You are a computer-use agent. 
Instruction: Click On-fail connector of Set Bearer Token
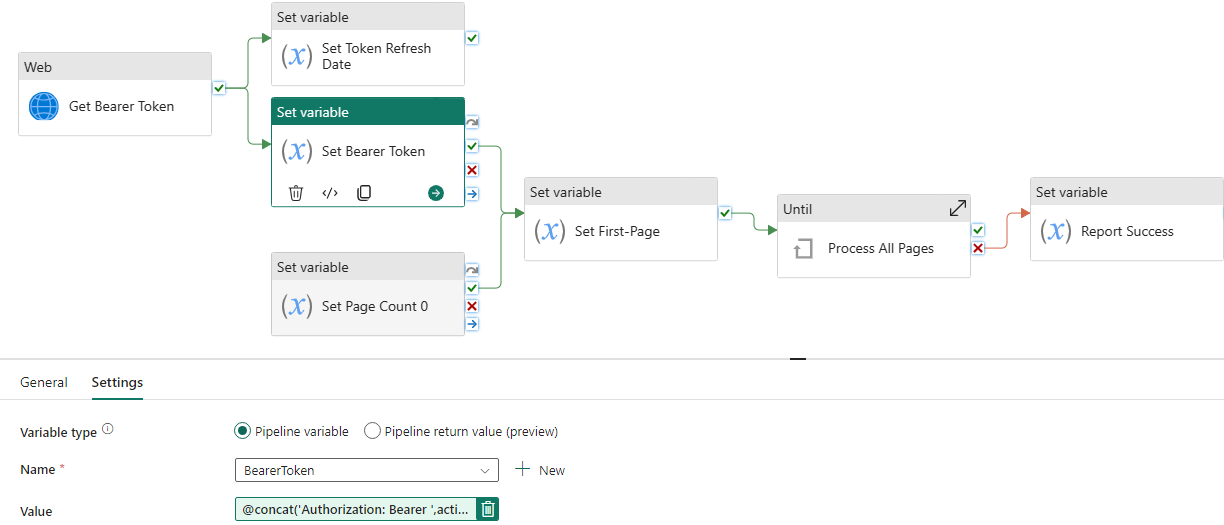472,170
